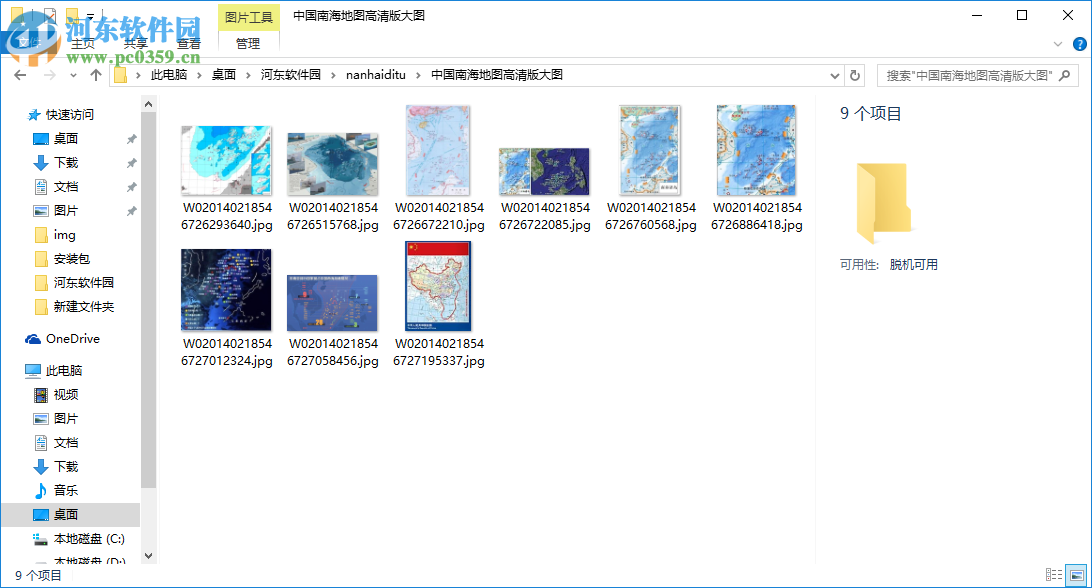Click the Up arrow to go to parent folder
Viewport: 1092px width, 588px height.
95,75
